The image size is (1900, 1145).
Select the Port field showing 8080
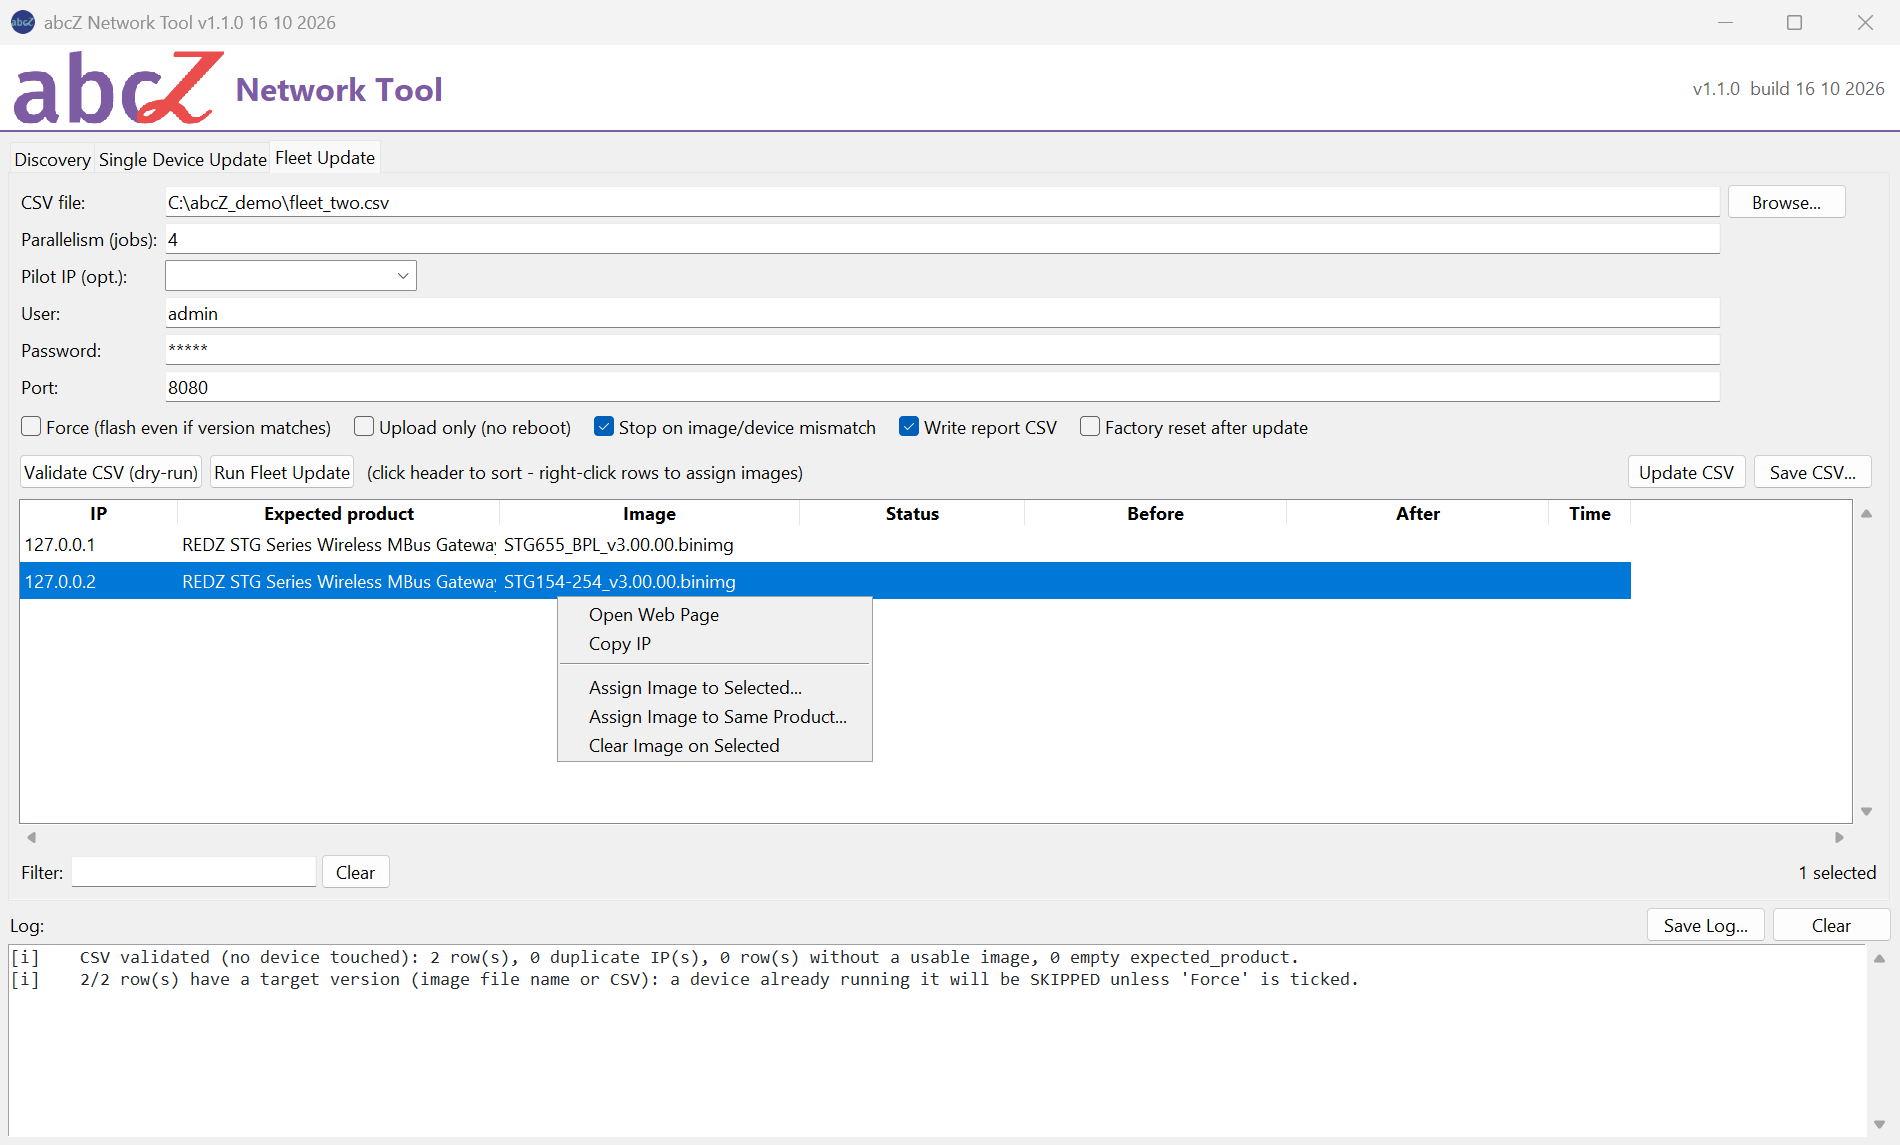942,387
